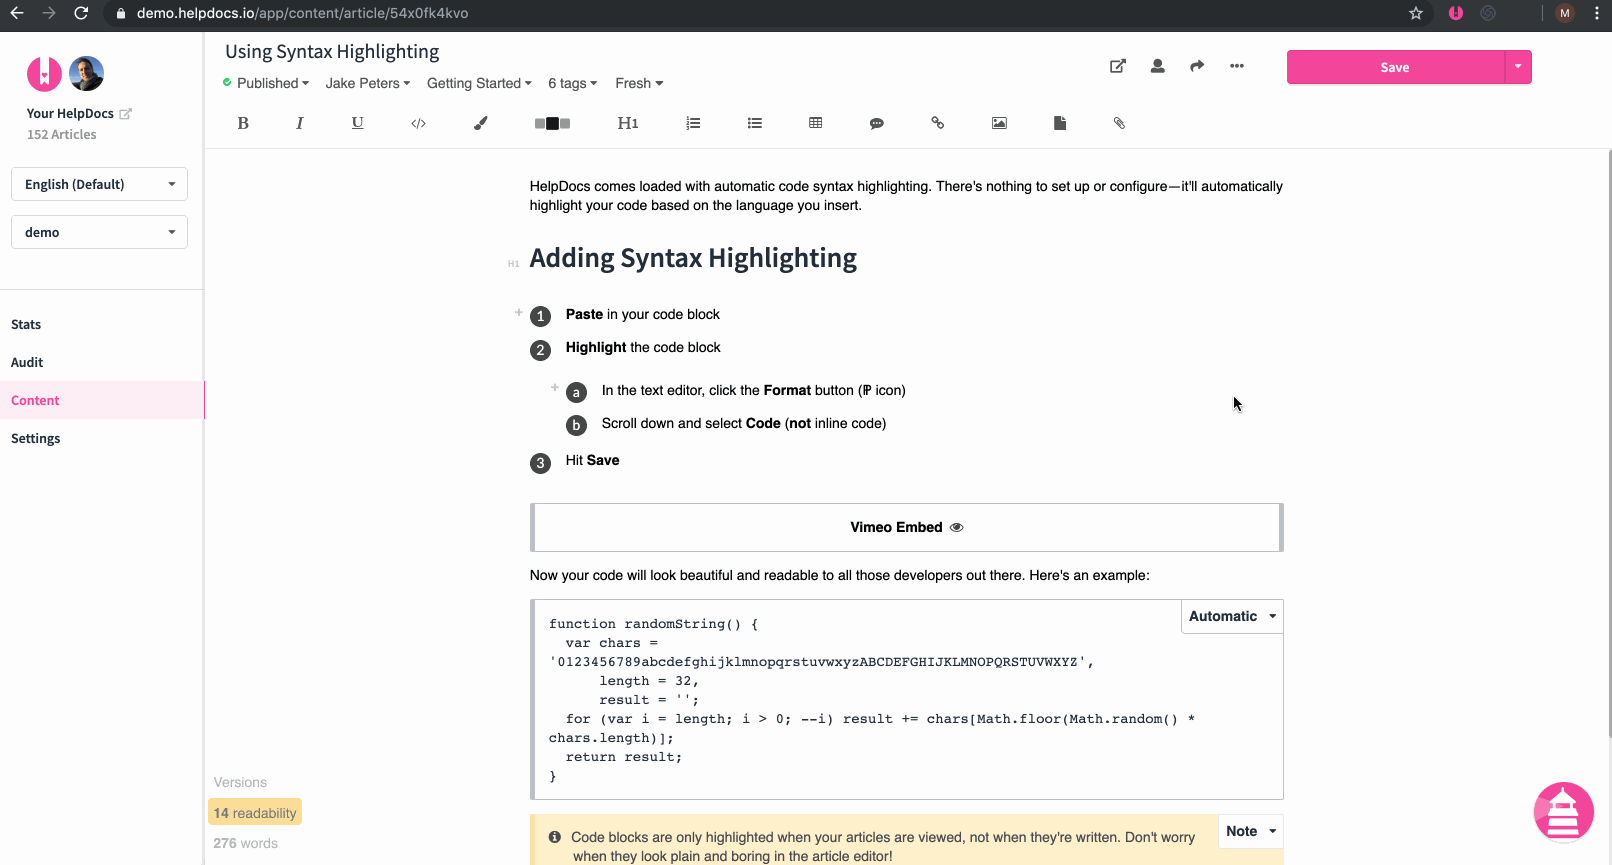
Task: Go to Stats in the sidebar
Action: (26, 324)
